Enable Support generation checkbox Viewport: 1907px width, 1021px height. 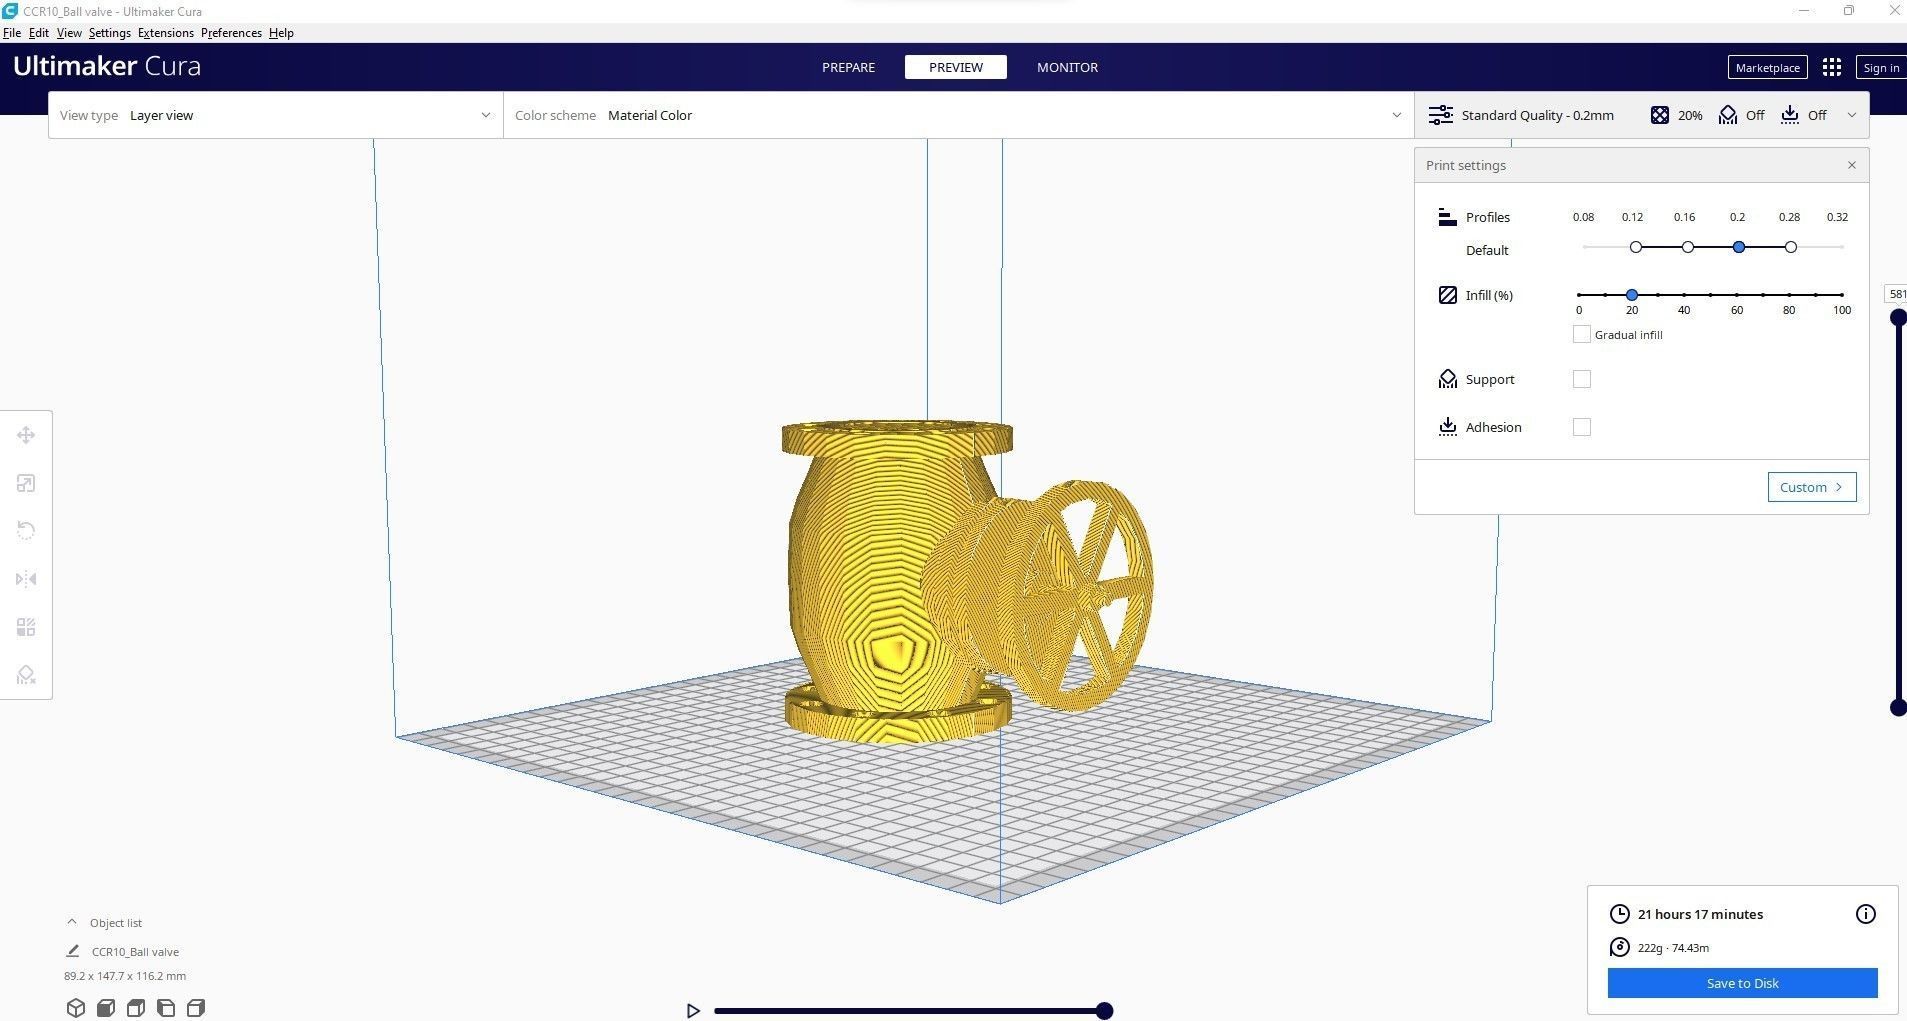[1582, 379]
